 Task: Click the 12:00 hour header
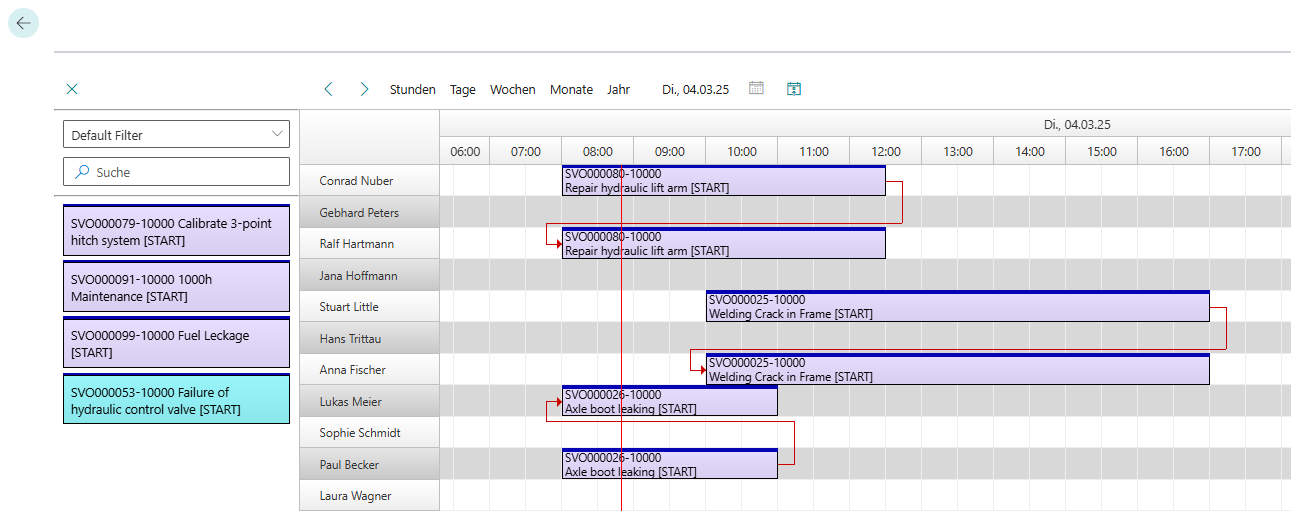point(886,152)
